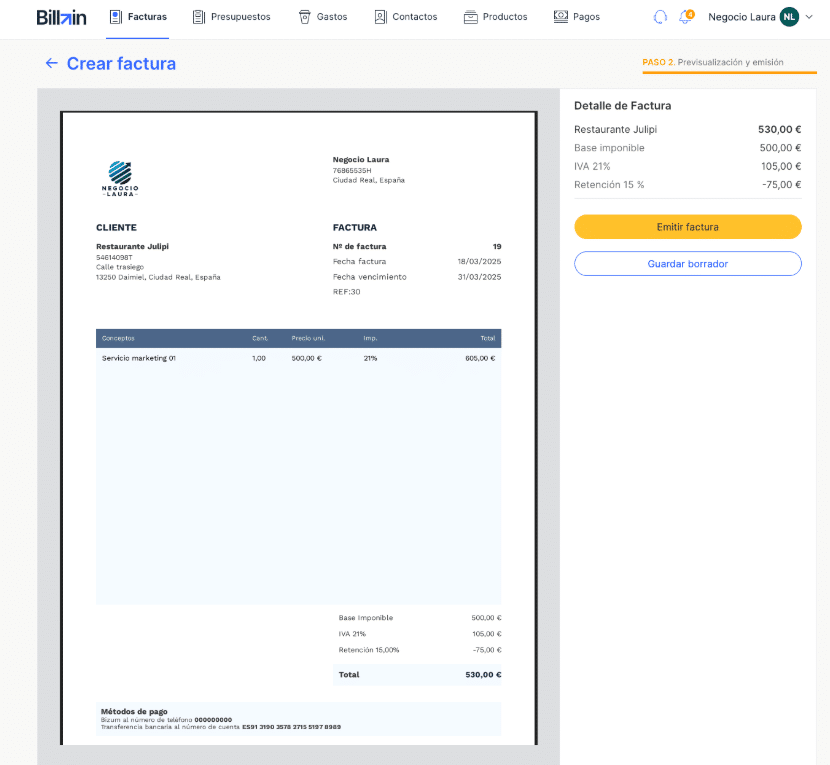This screenshot has width=830, height=765.
Task: Click the Presupuestos document icon
Action: click(x=199, y=17)
